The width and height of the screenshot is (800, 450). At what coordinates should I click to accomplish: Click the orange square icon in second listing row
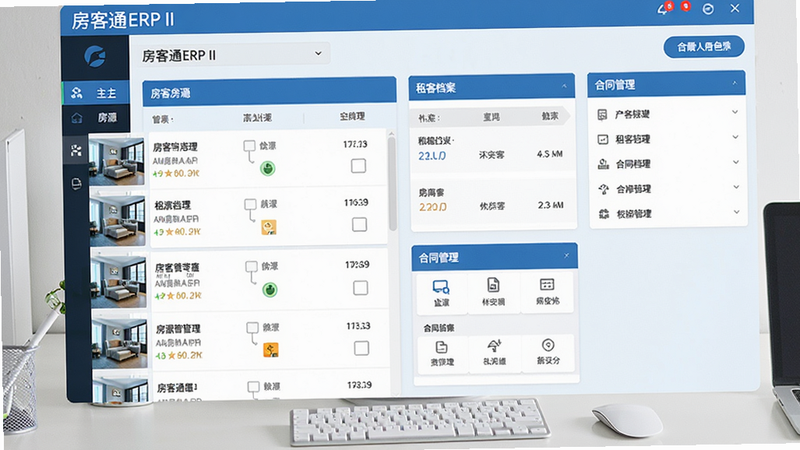269,227
